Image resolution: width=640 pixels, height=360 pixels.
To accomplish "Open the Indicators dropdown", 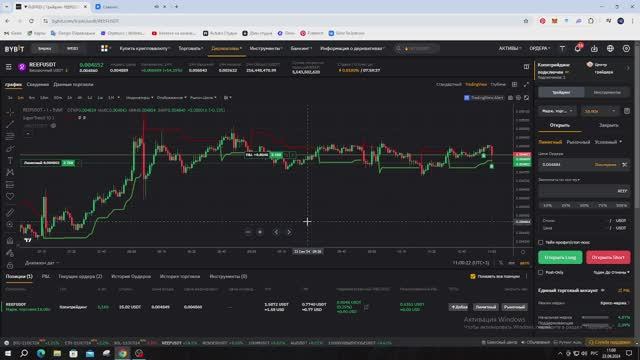I will [x=140, y=98].
